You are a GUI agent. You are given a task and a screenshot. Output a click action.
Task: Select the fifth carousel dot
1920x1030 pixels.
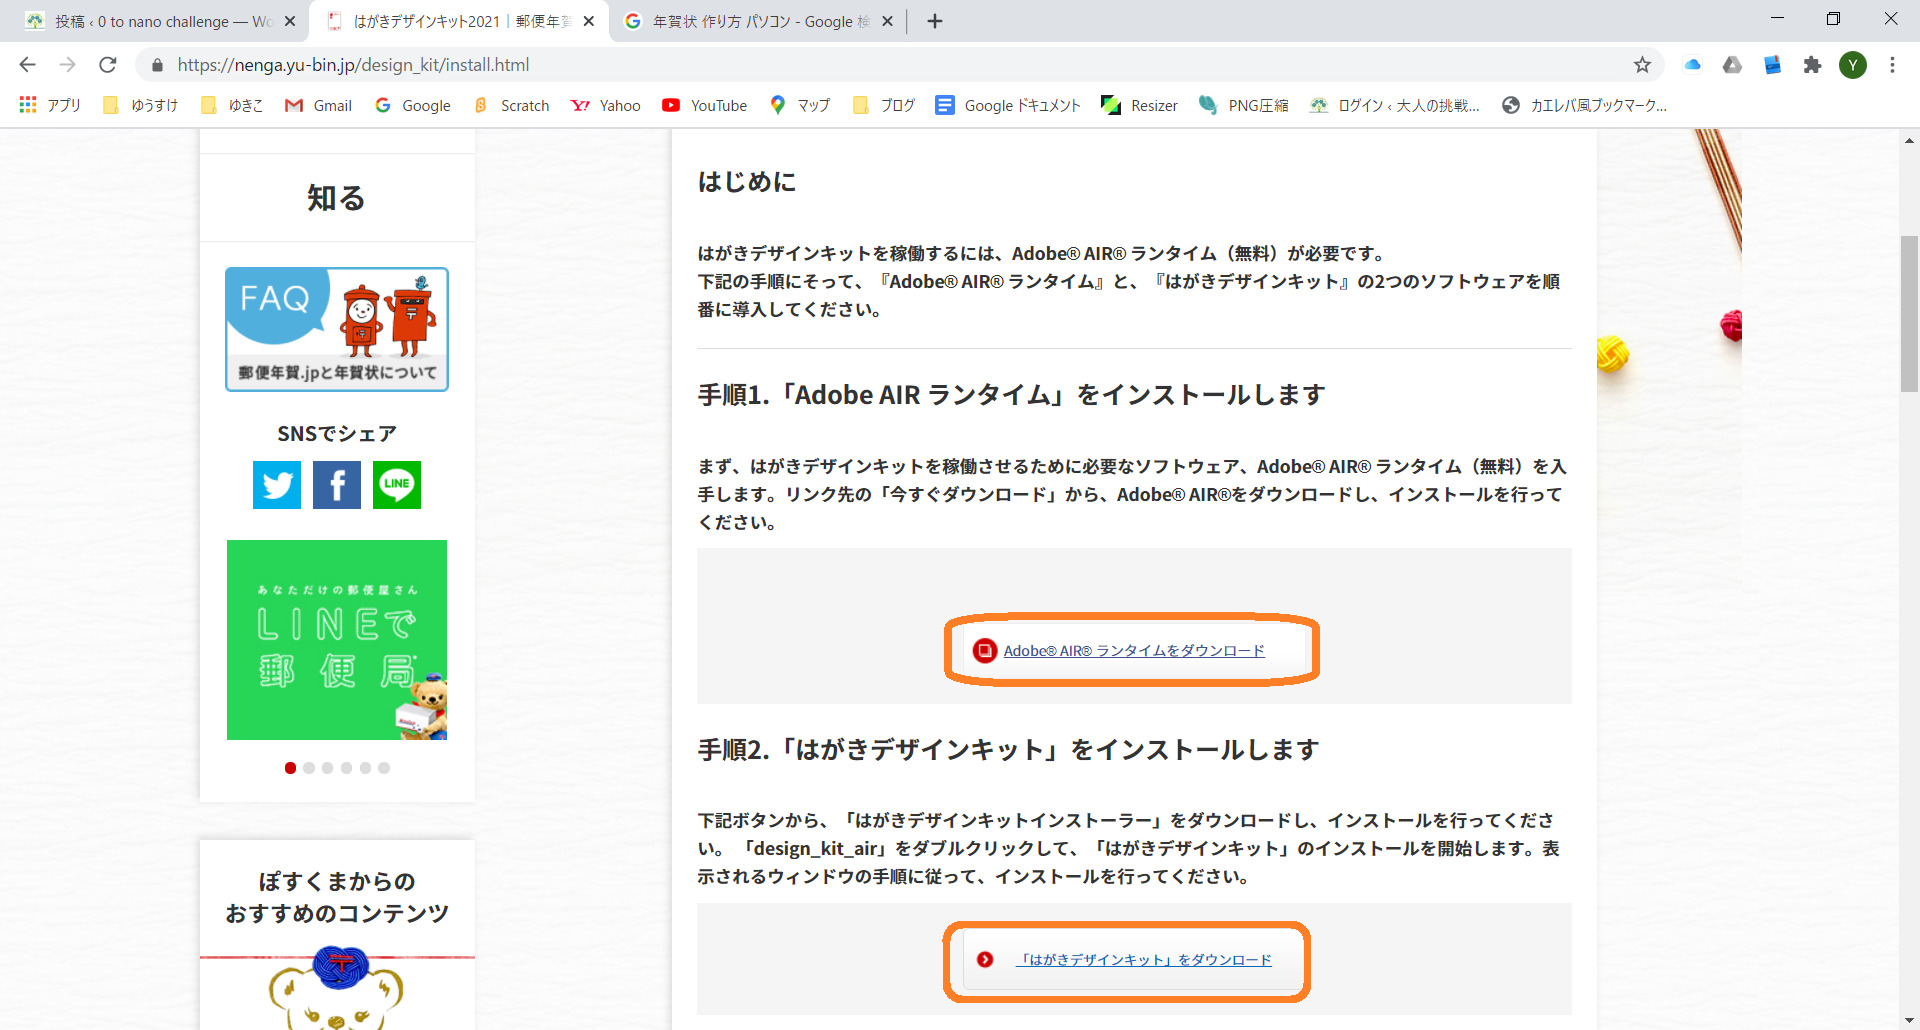point(365,768)
